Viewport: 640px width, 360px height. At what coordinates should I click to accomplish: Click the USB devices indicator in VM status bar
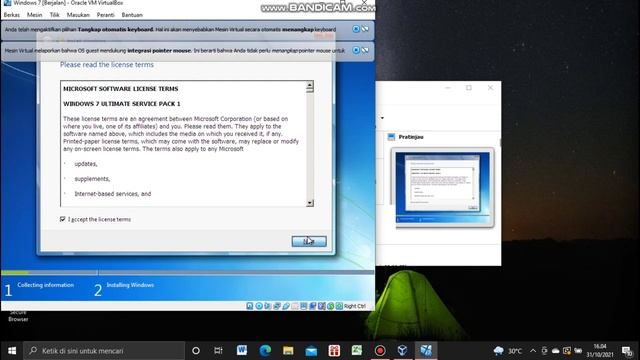point(286,306)
